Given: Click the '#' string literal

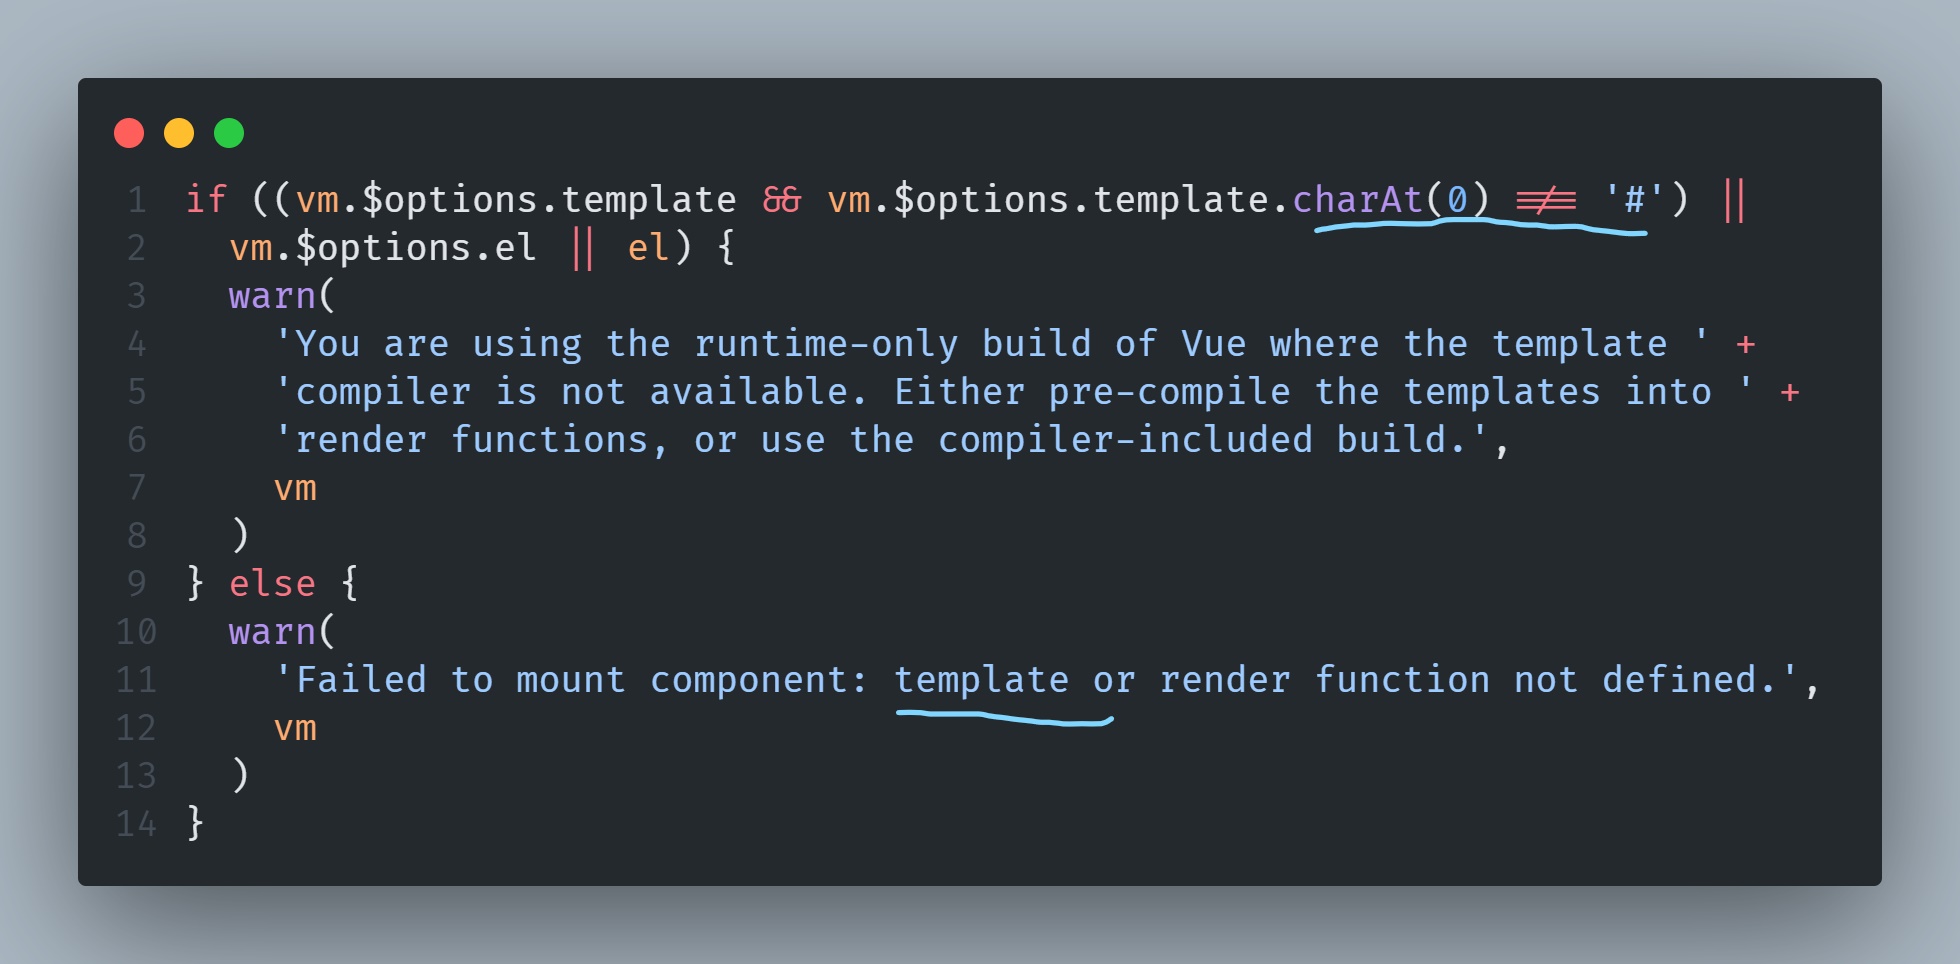Looking at the screenshot, I should pos(1634,200).
